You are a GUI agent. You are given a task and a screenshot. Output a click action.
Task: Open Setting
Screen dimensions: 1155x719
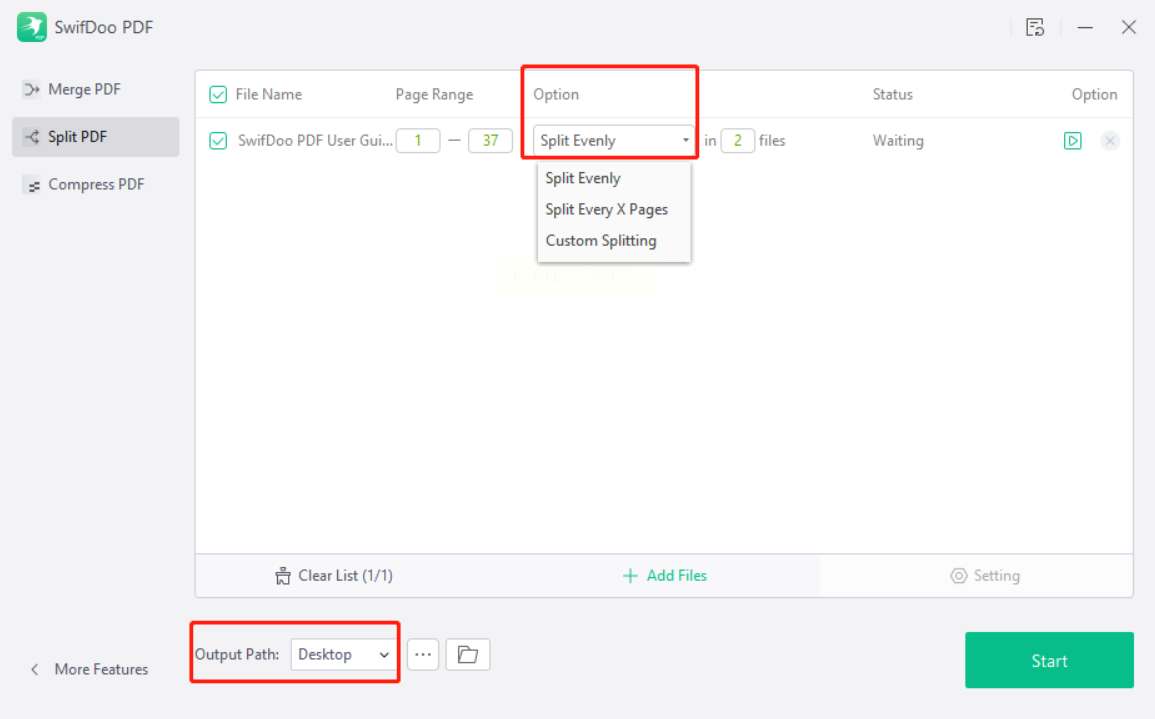pos(985,575)
